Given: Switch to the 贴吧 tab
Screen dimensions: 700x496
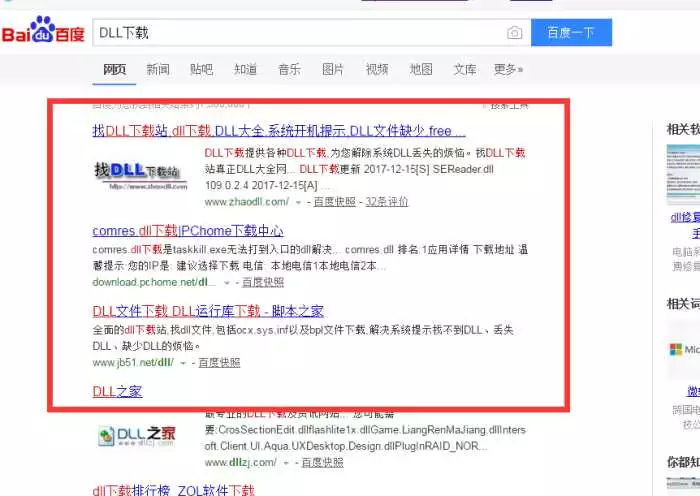Looking at the screenshot, I should point(202,69).
